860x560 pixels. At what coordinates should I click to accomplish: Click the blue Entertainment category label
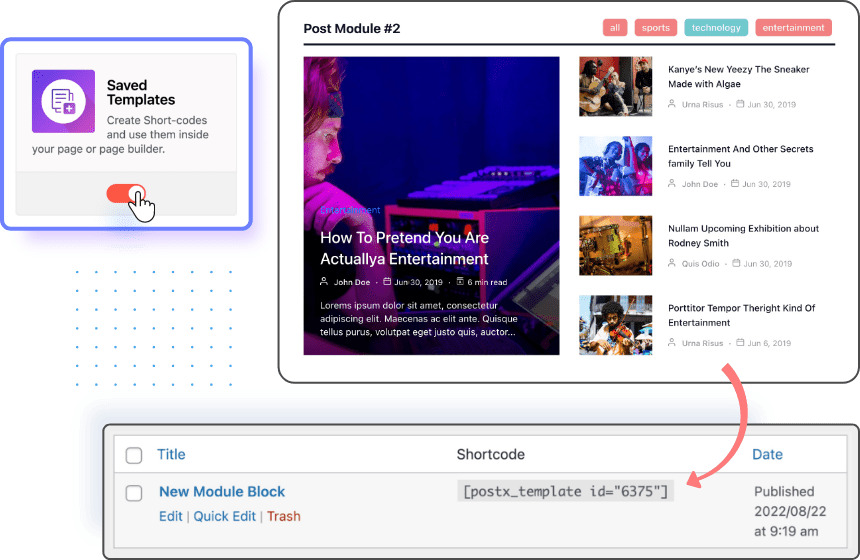point(350,210)
